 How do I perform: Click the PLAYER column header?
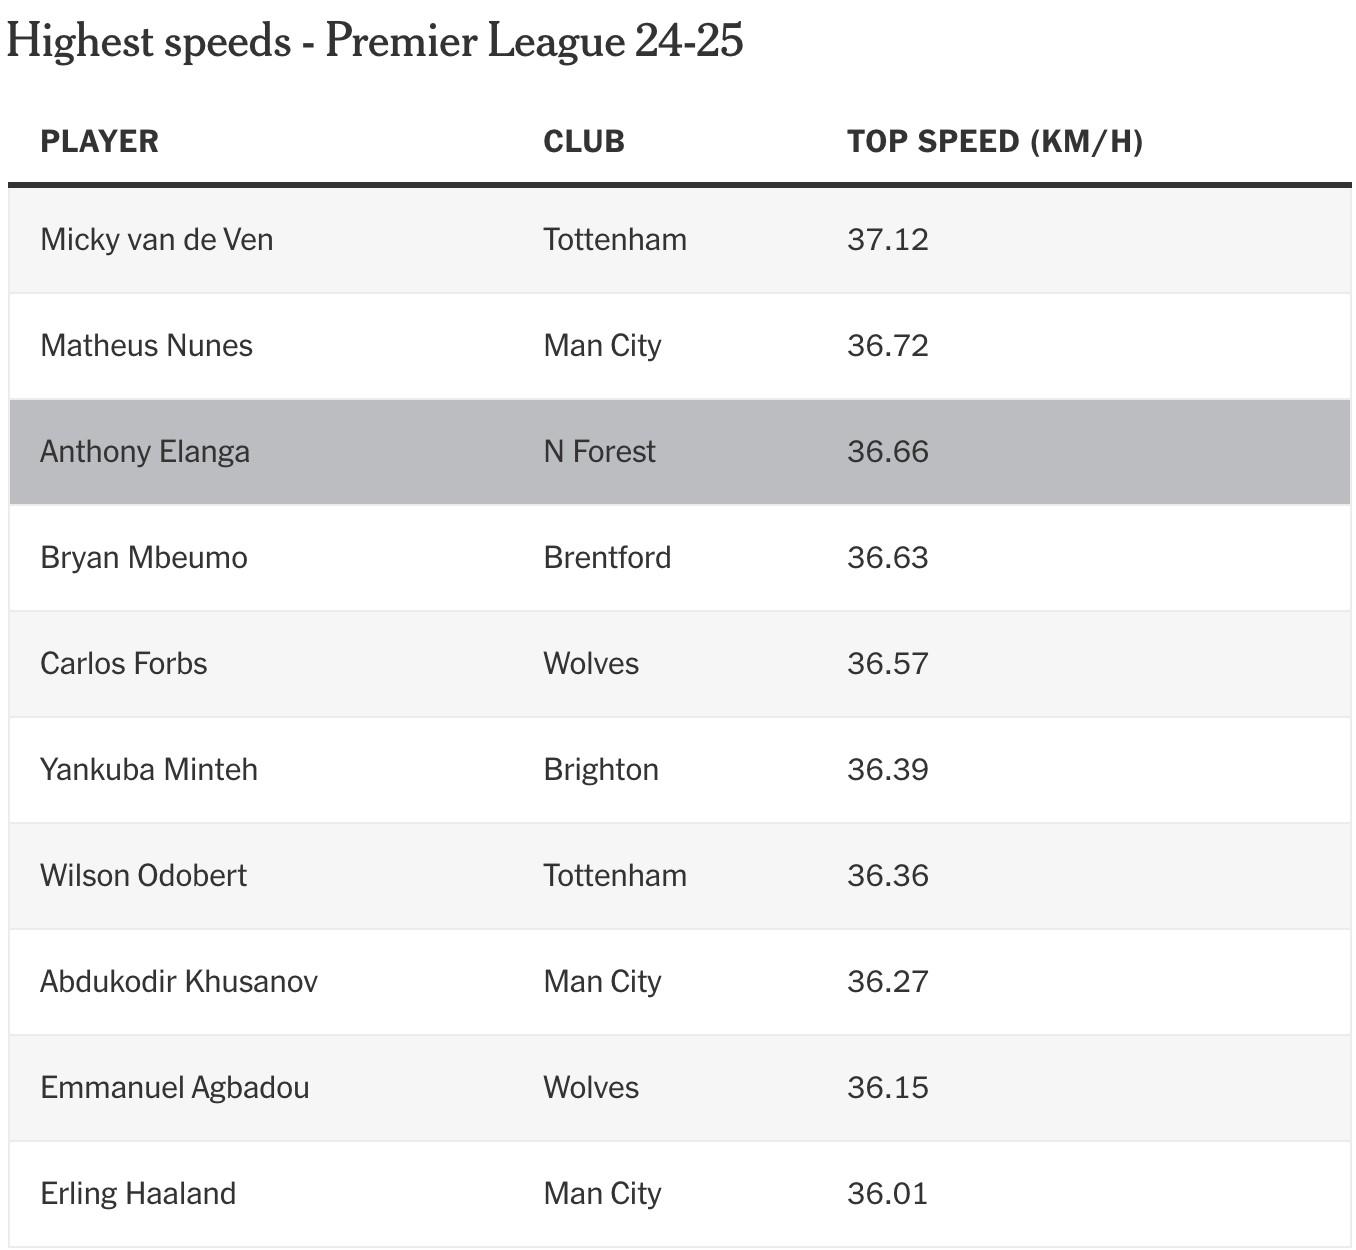tap(99, 141)
